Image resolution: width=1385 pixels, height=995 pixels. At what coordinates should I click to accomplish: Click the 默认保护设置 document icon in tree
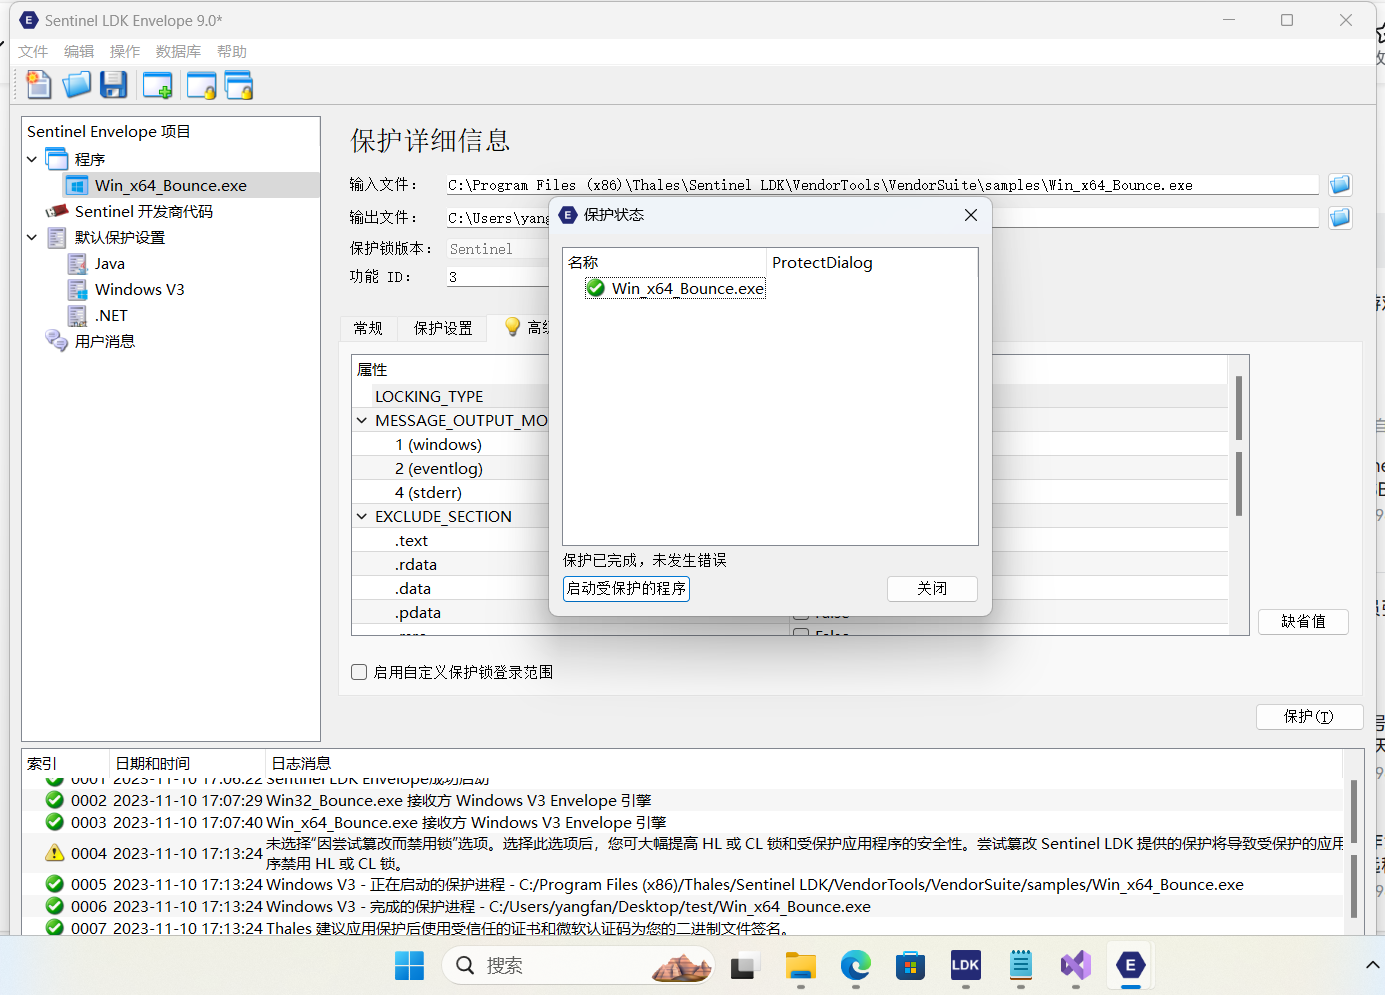[x=57, y=237]
